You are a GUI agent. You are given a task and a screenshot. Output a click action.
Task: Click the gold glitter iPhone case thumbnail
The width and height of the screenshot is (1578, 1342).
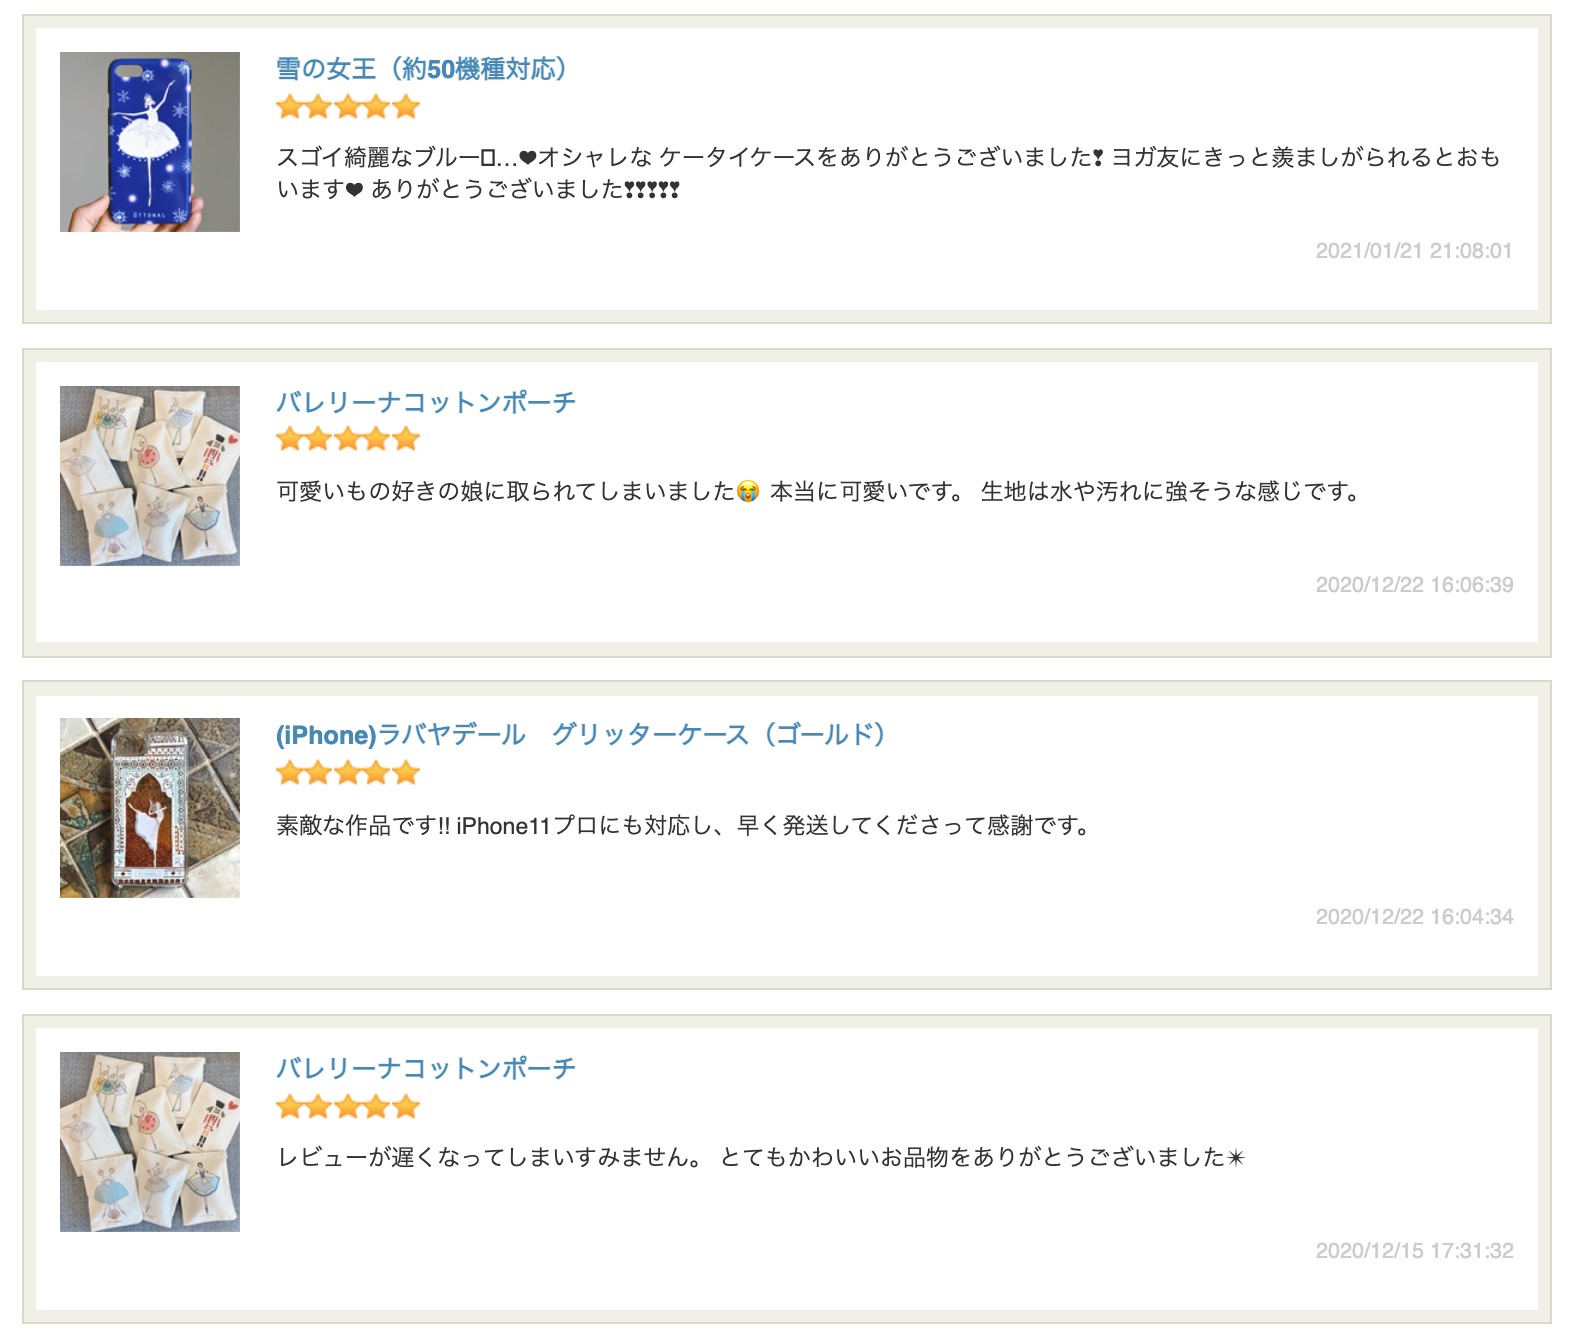click(150, 808)
